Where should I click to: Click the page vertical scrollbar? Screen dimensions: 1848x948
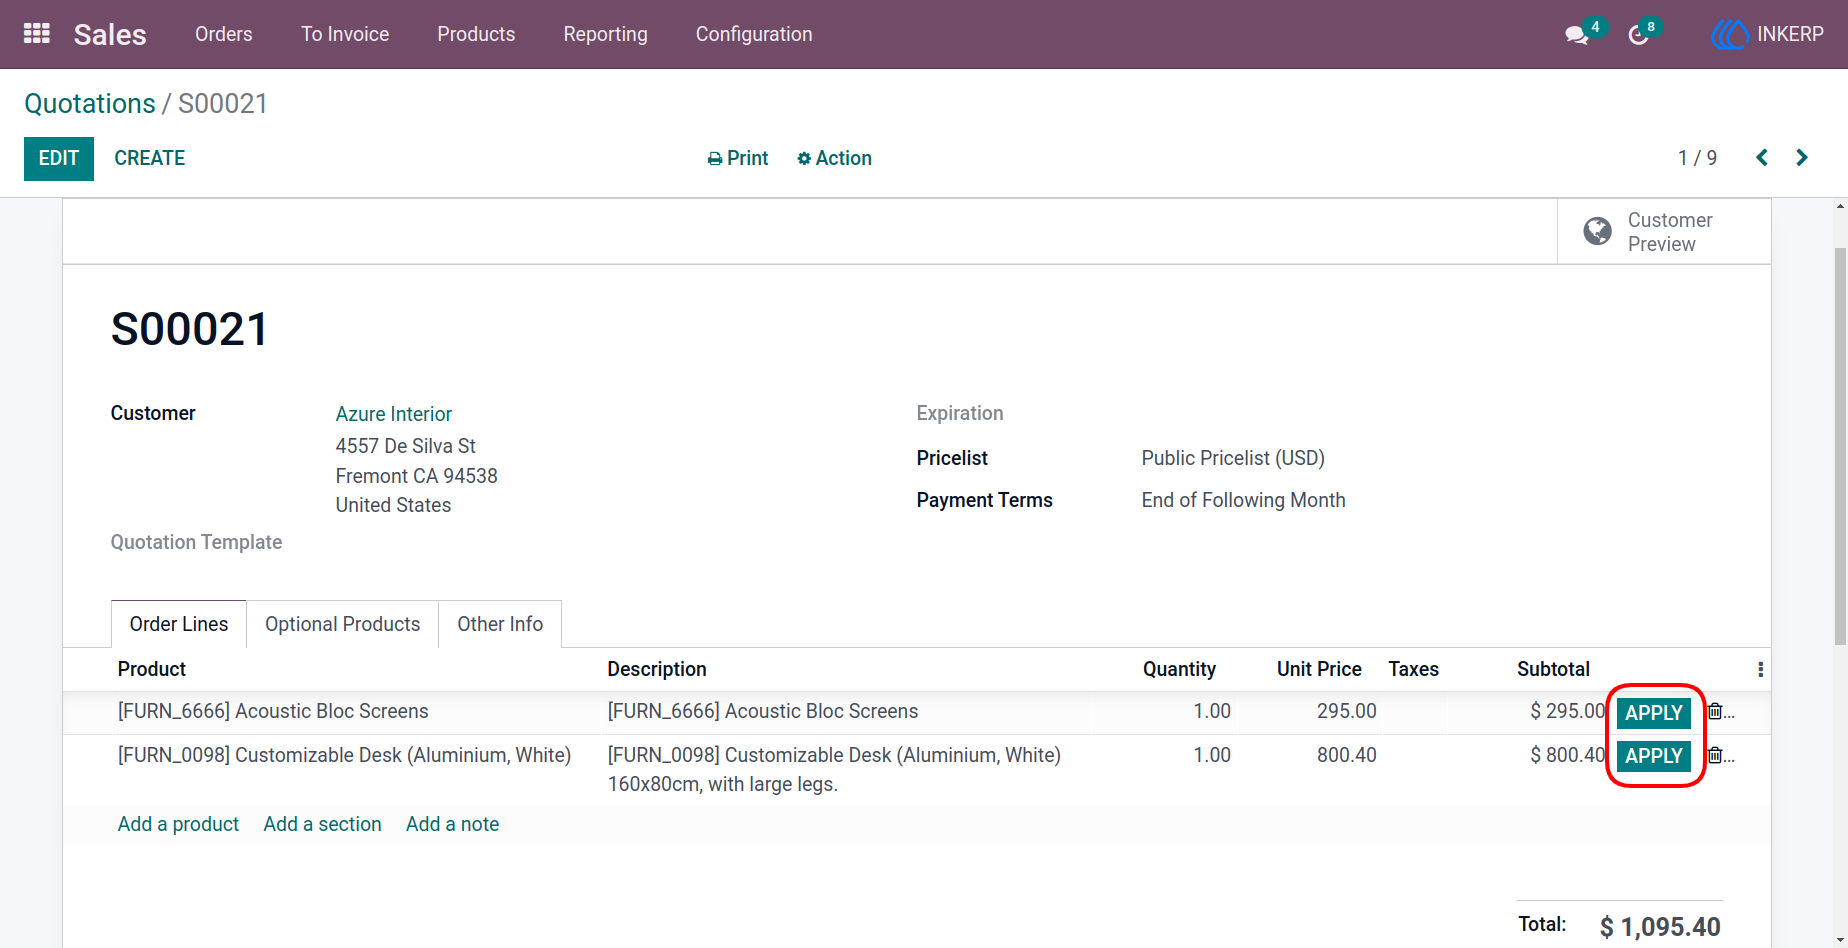[1840, 445]
